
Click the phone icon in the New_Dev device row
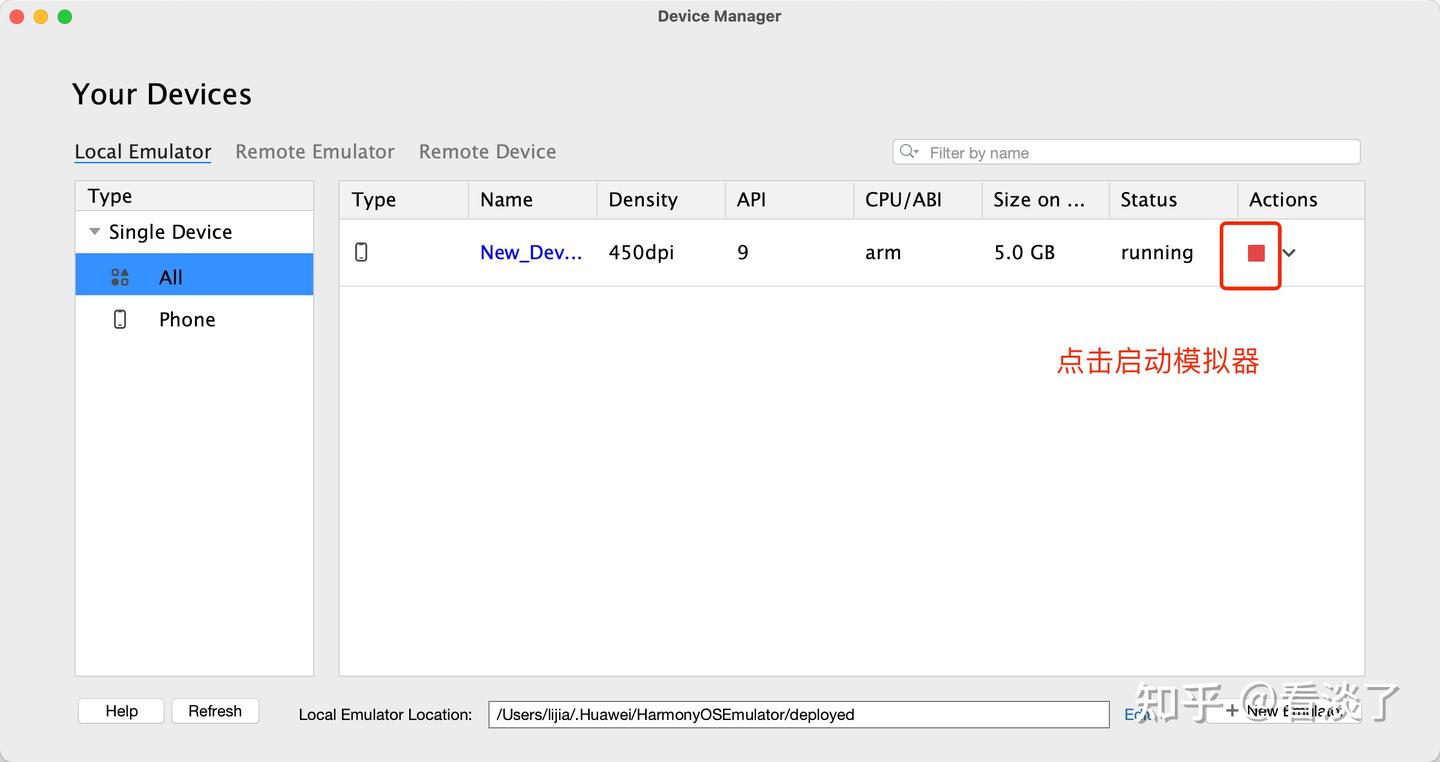[361, 252]
